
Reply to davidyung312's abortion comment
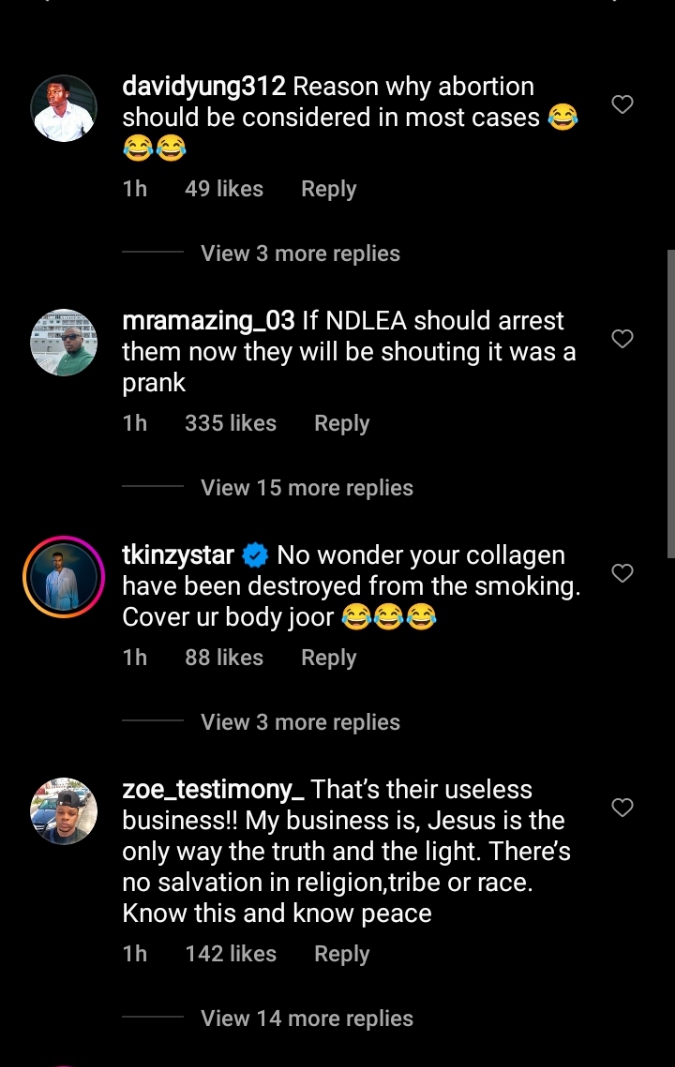tap(329, 189)
